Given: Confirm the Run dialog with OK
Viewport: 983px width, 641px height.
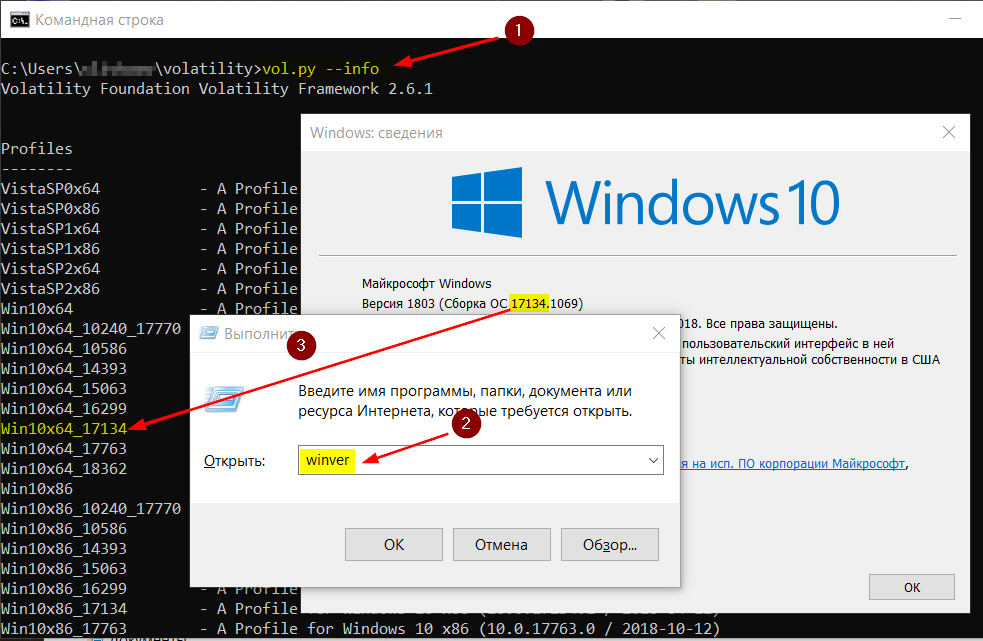Looking at the screenshot, I should [x=394, y=544].
